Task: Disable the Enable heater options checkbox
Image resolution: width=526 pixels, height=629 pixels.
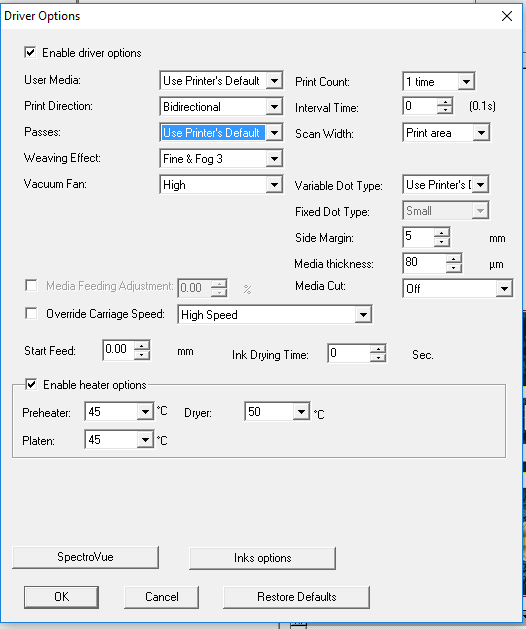Action: pyautogui.click(x=31, y=384)
